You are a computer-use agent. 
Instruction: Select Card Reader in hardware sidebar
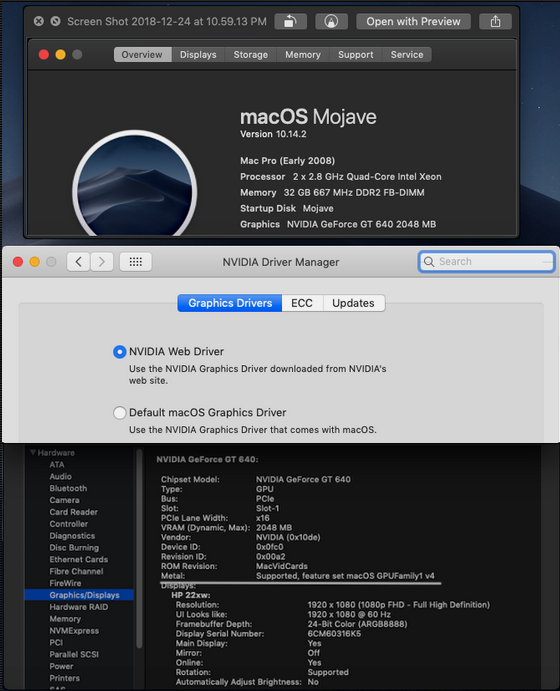[x=74, y=512]
